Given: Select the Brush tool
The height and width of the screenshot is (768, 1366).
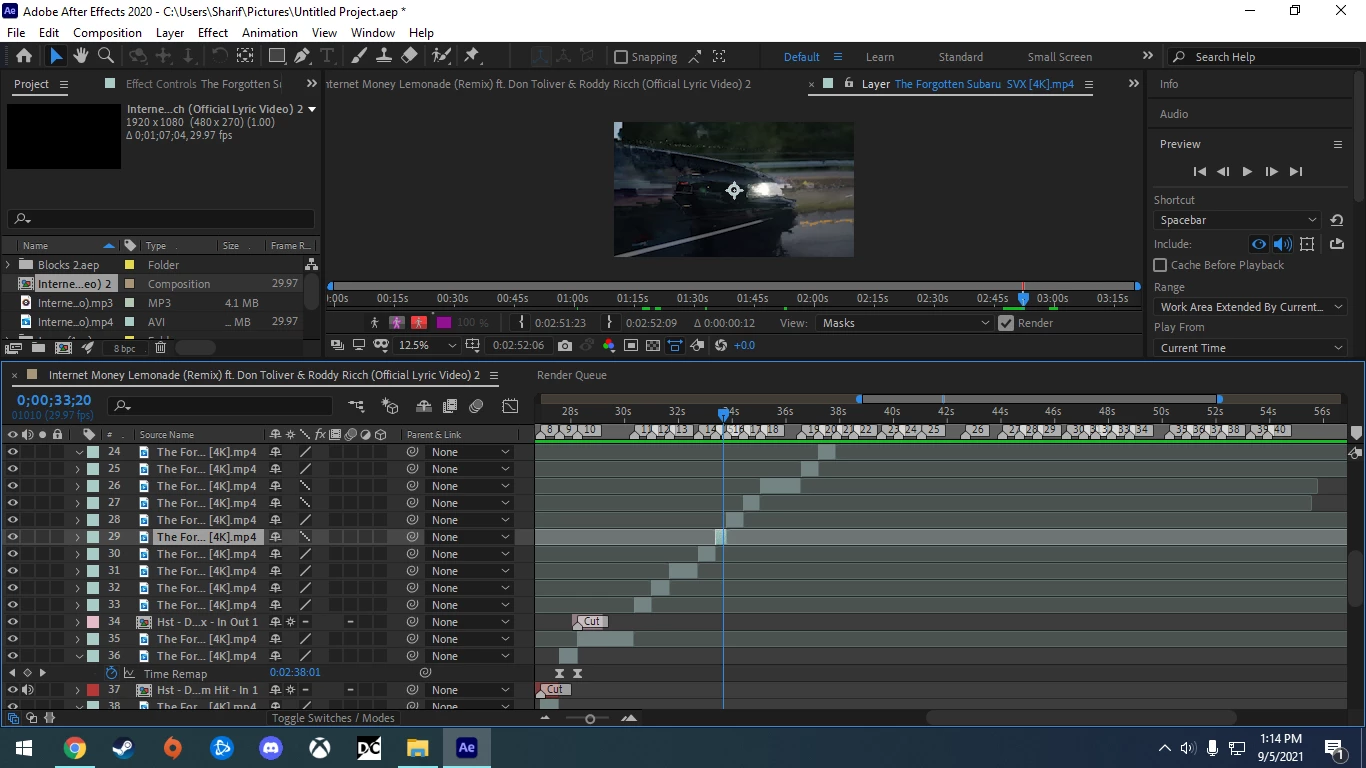Looking at the screenshot, I should (358, 56).
